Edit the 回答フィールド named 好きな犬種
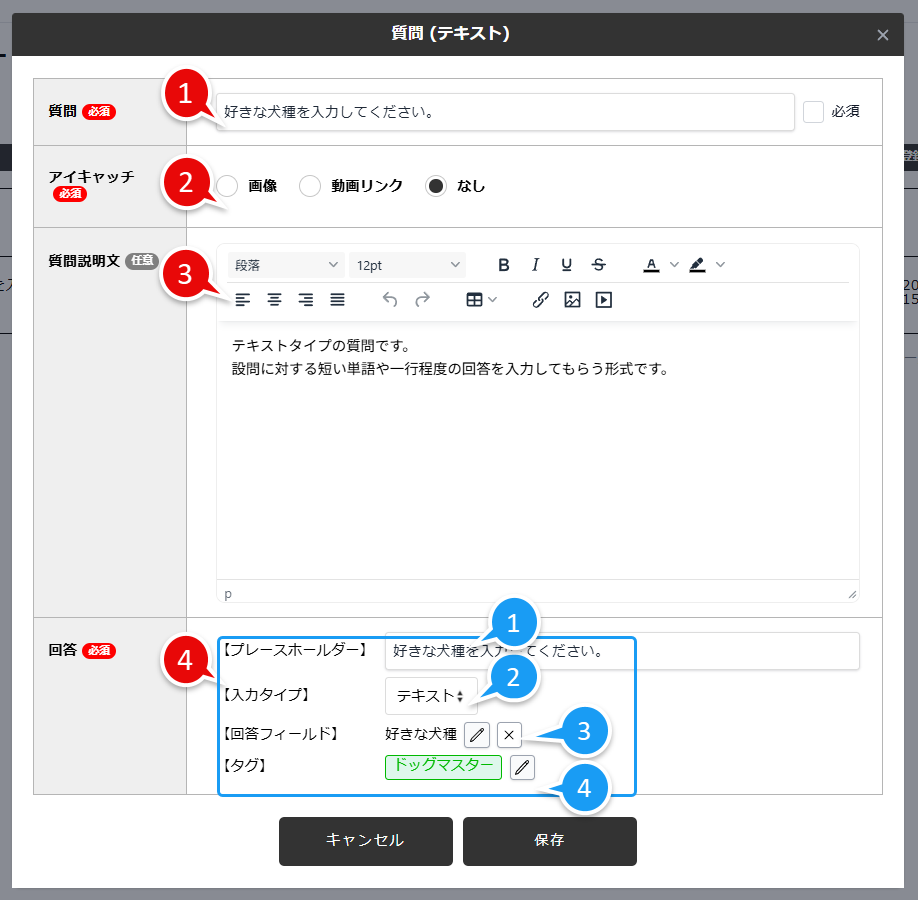 [x=477, y=735]
